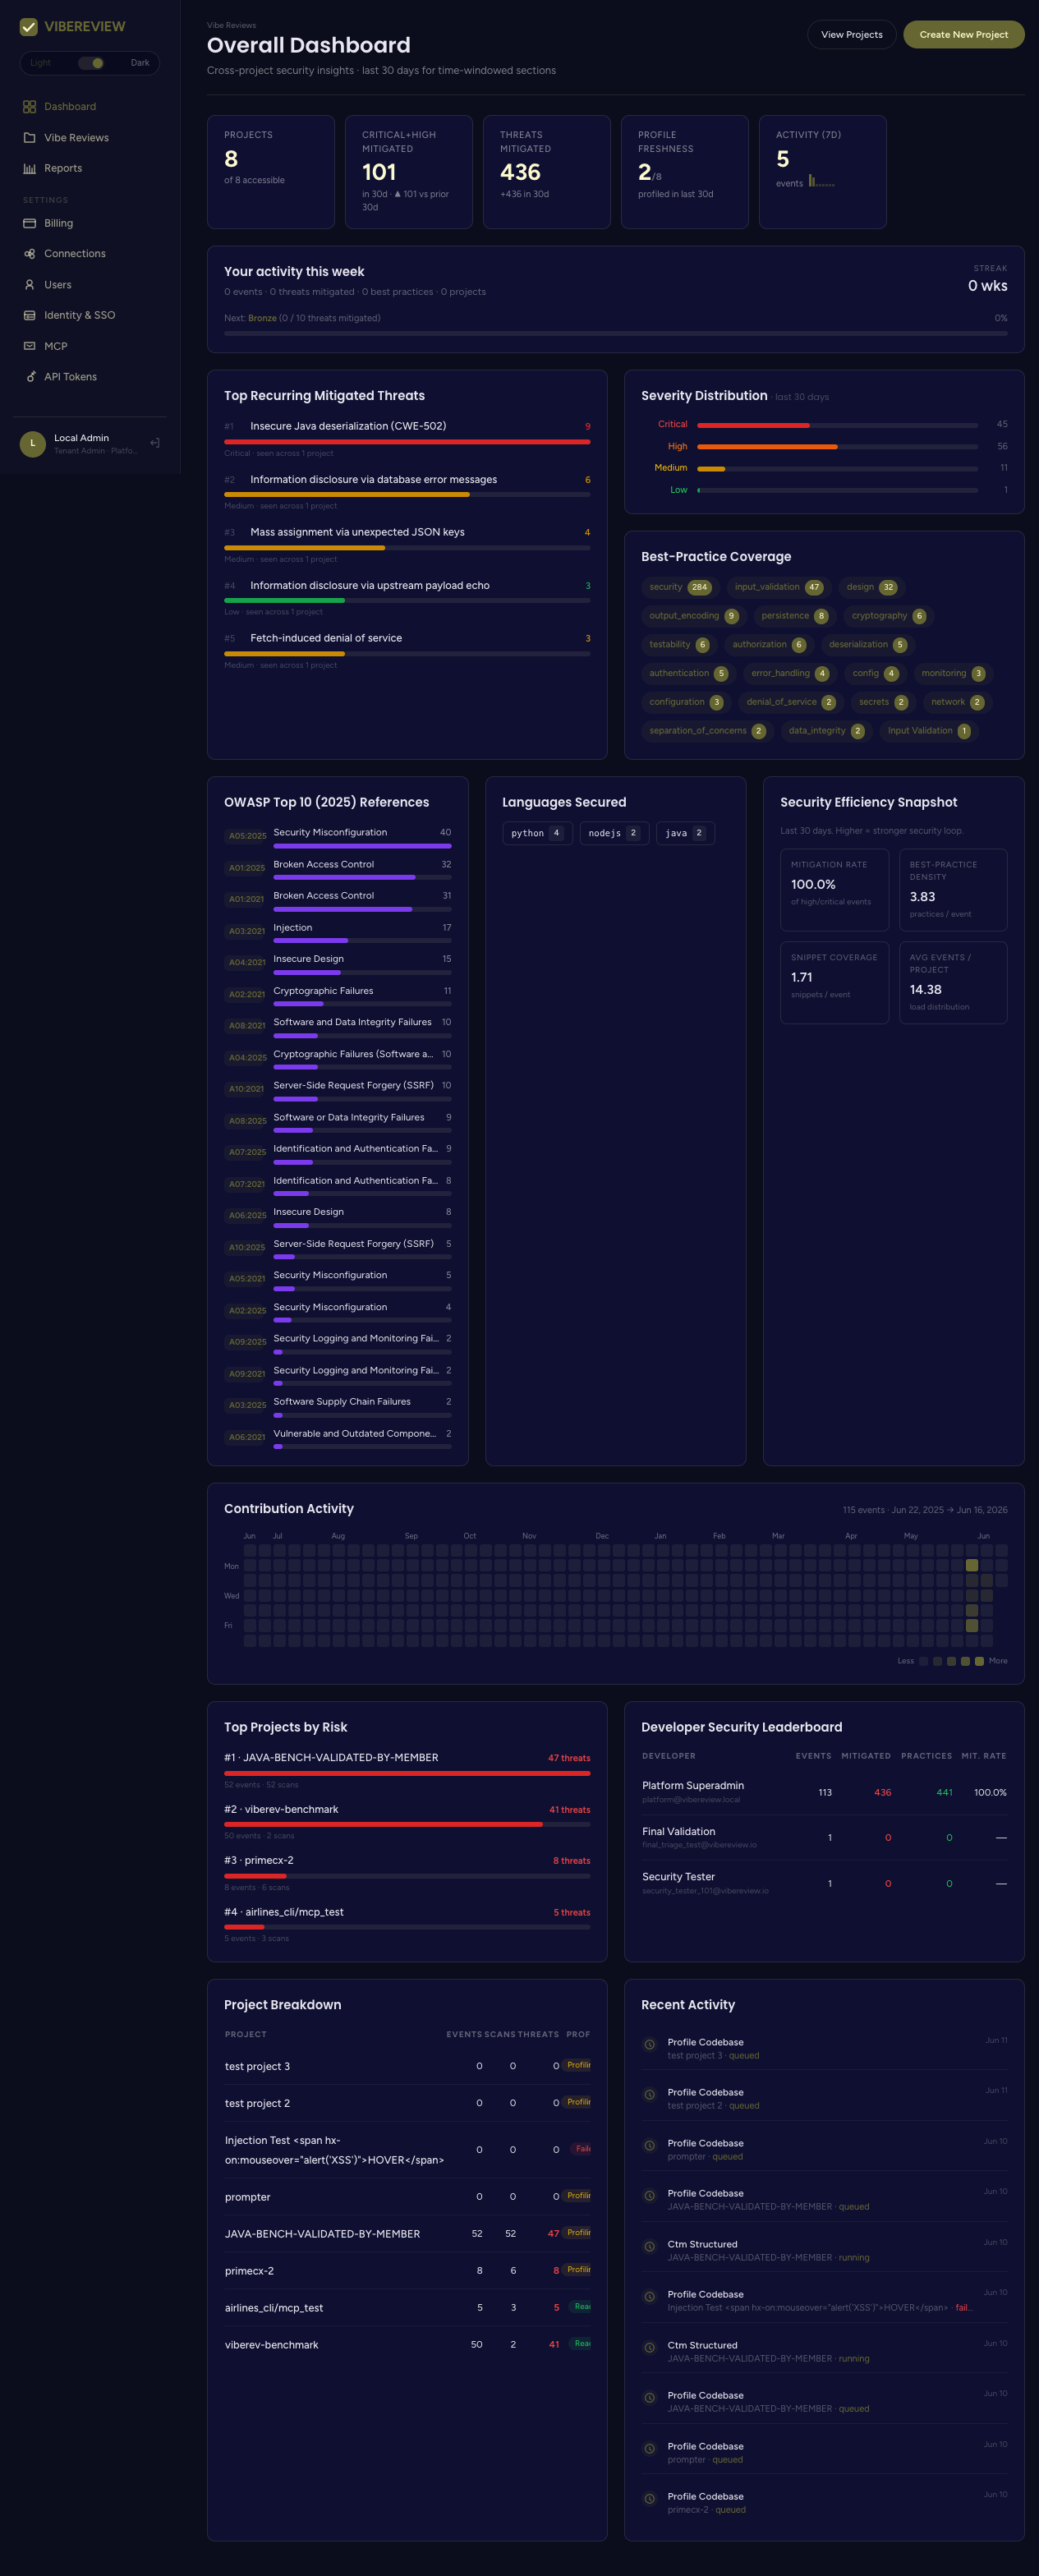
Task: Click Fetch-induced denial of service threat
Action: pyautogui.click(x=326, y=638)
